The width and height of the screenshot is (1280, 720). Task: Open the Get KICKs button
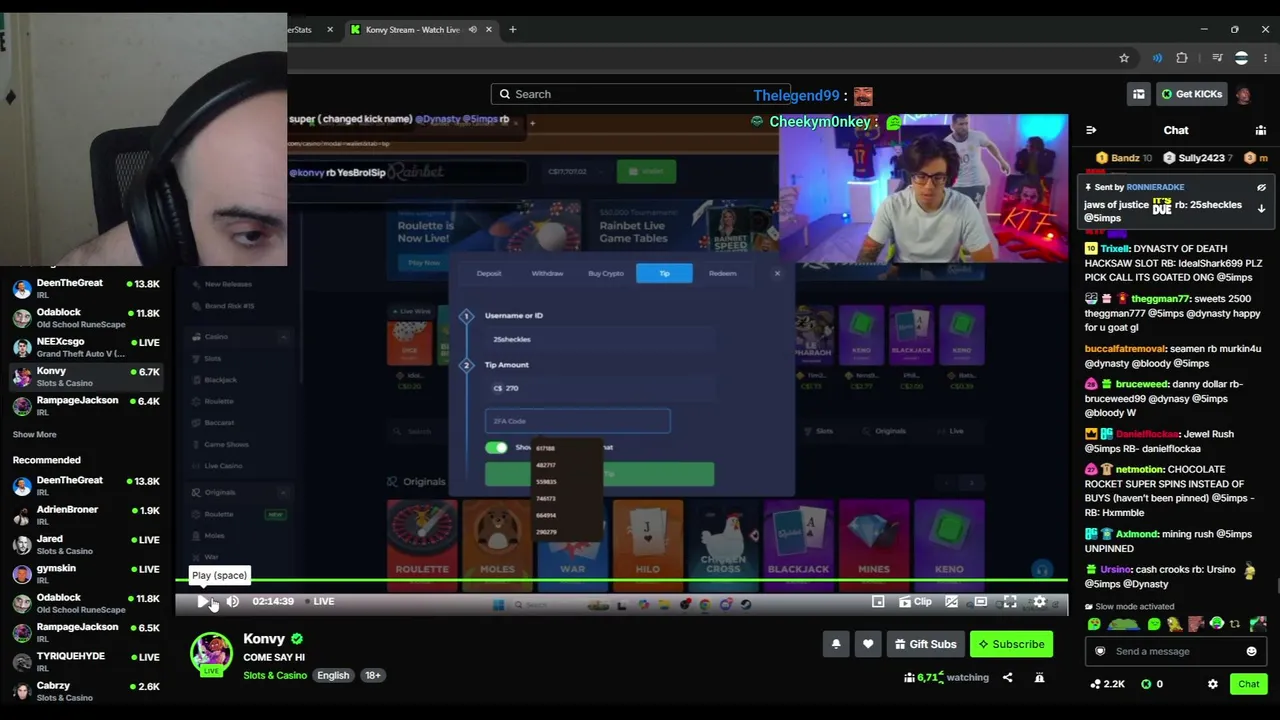coord(1190,94)
